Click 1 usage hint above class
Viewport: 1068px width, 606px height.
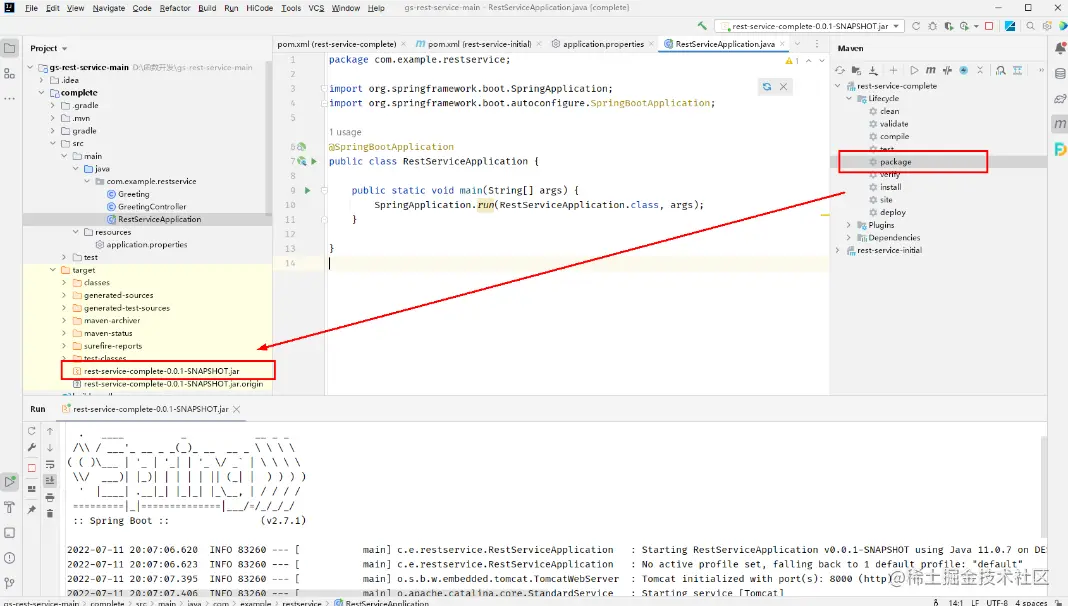tap(345, 132)
